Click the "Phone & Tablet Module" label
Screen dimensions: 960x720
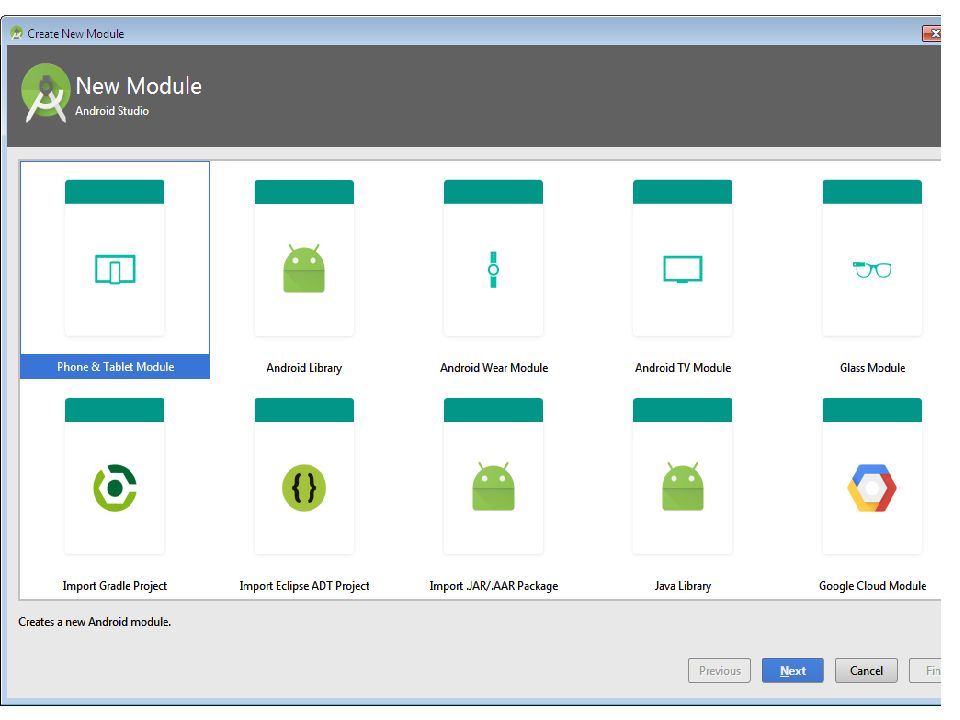tap(115, 367)
